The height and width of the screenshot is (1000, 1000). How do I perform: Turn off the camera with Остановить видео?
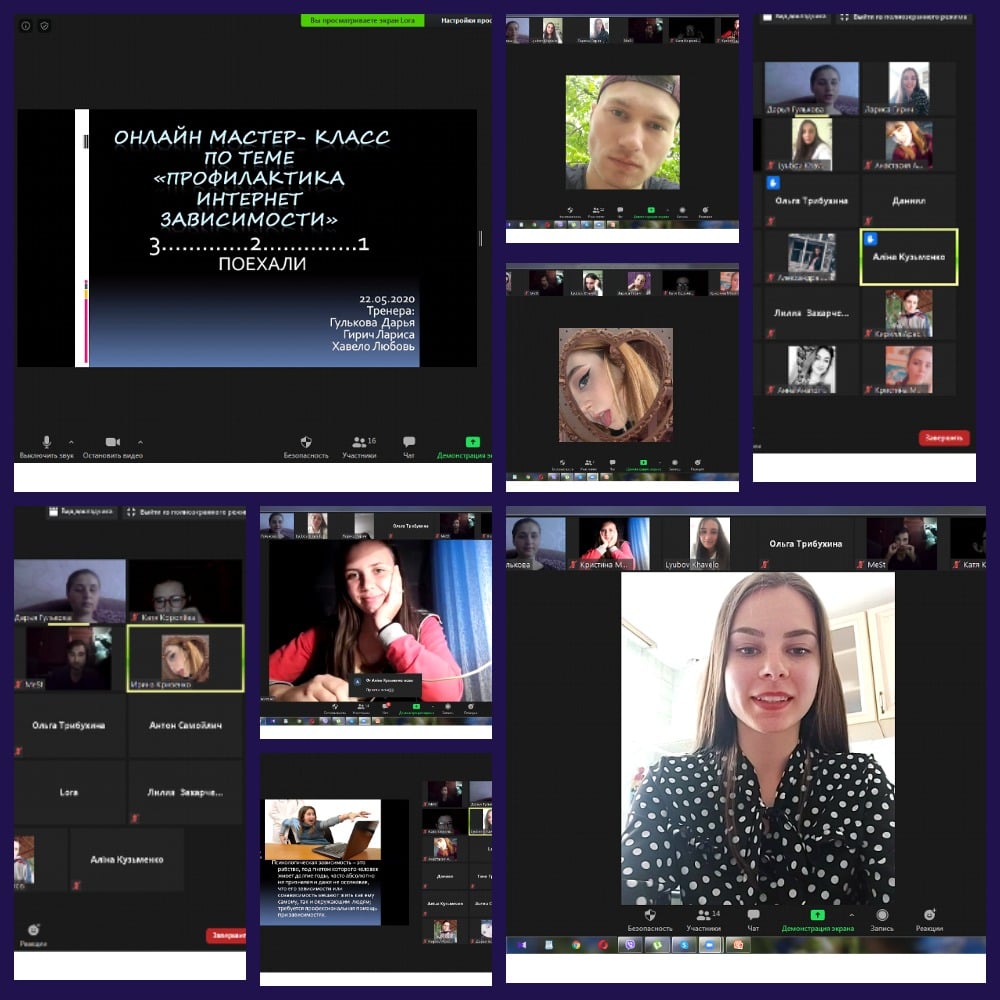click(x=112, y=445)
